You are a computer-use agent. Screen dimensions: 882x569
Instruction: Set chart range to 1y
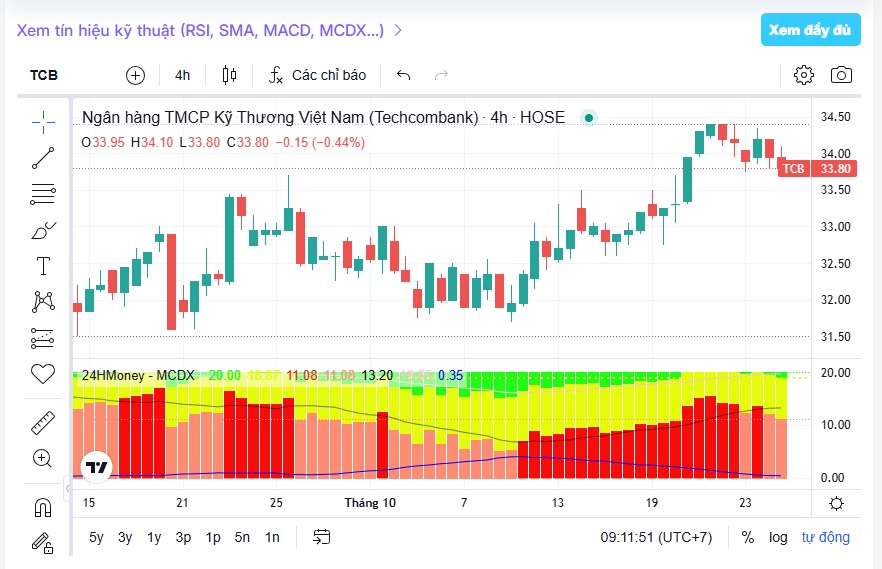coord(154,537)
